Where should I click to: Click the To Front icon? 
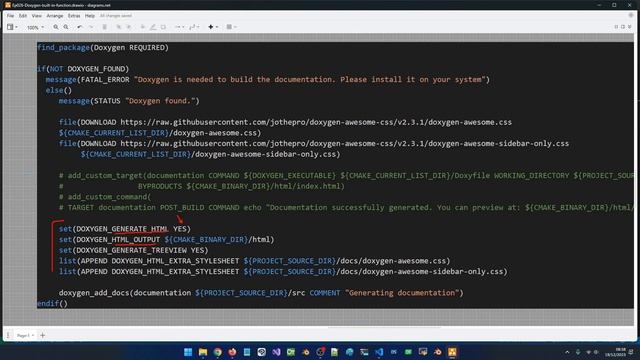[118, 27]
